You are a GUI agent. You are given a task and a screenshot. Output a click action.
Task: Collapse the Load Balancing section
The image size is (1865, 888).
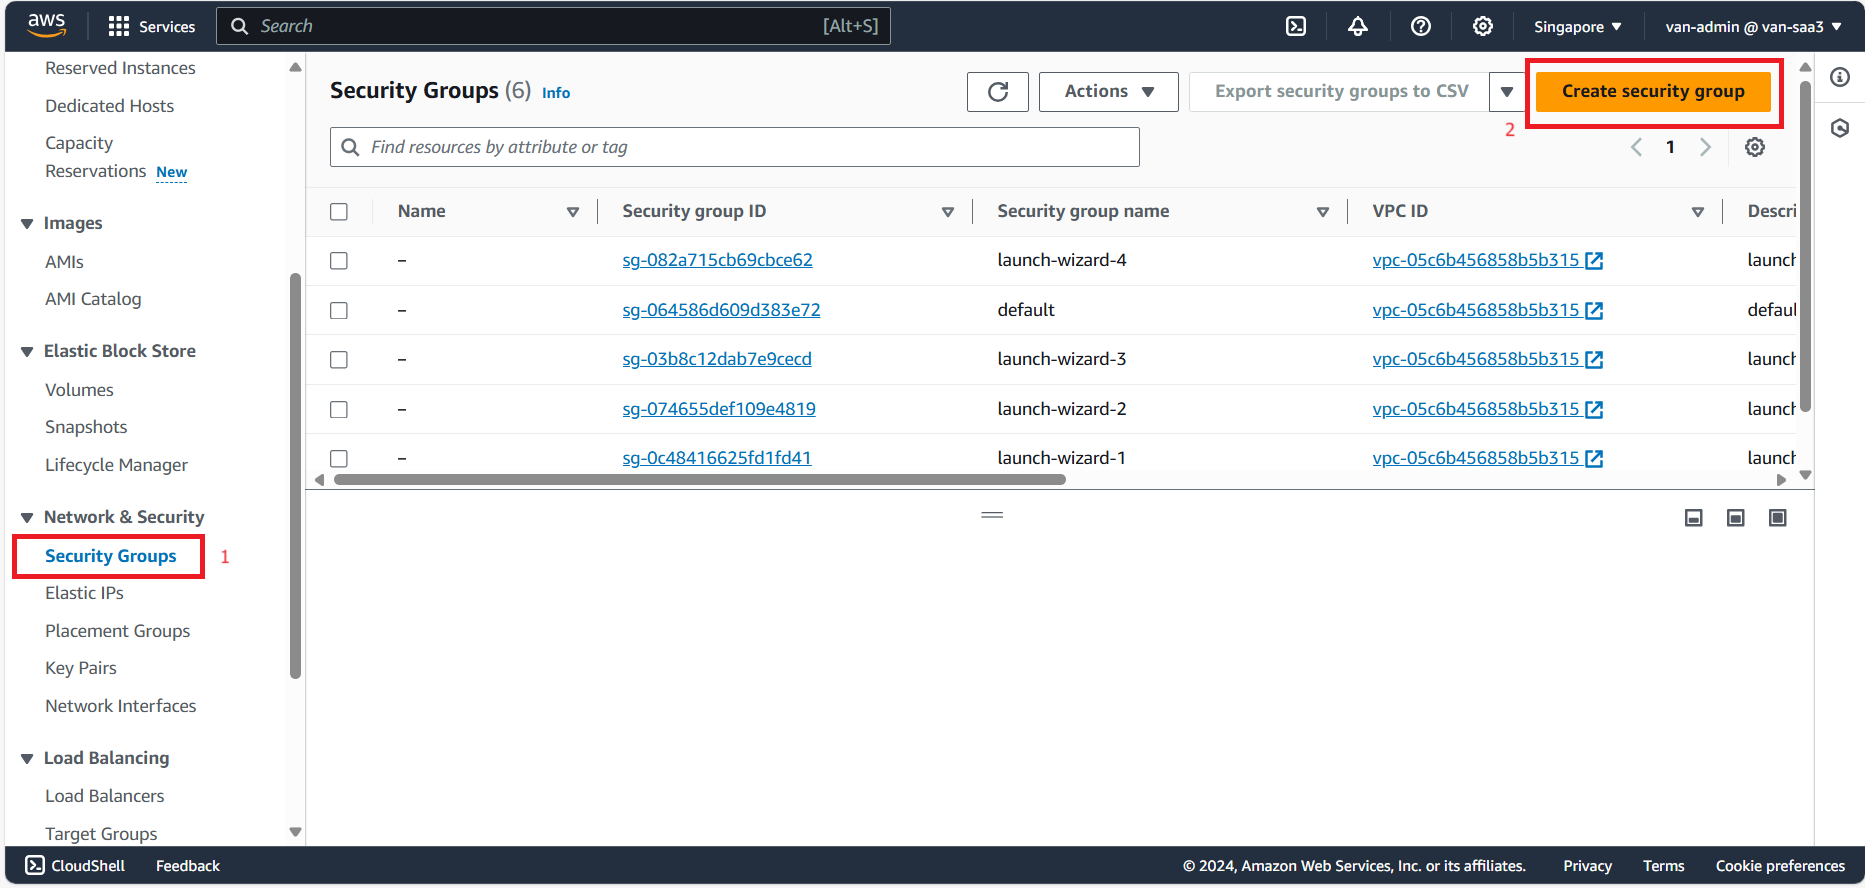[27, 759]
